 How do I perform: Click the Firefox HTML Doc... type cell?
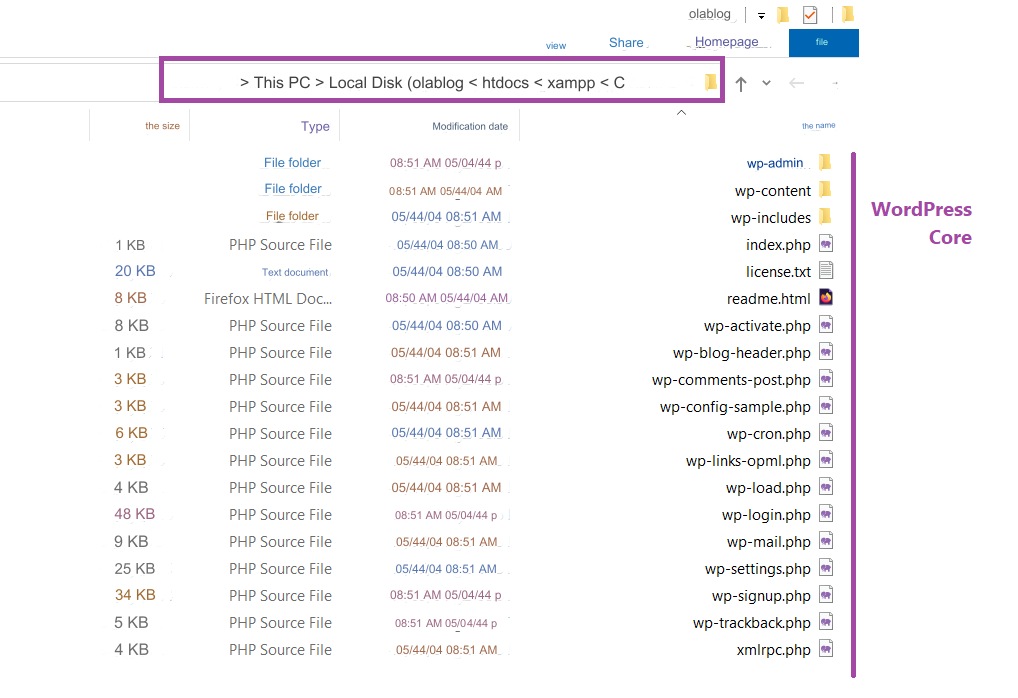267,299
